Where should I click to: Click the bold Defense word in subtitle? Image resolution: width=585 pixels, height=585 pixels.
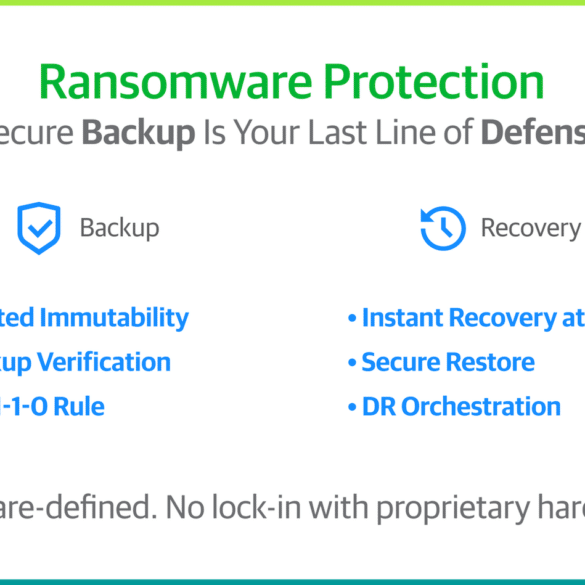click(533, 133)
